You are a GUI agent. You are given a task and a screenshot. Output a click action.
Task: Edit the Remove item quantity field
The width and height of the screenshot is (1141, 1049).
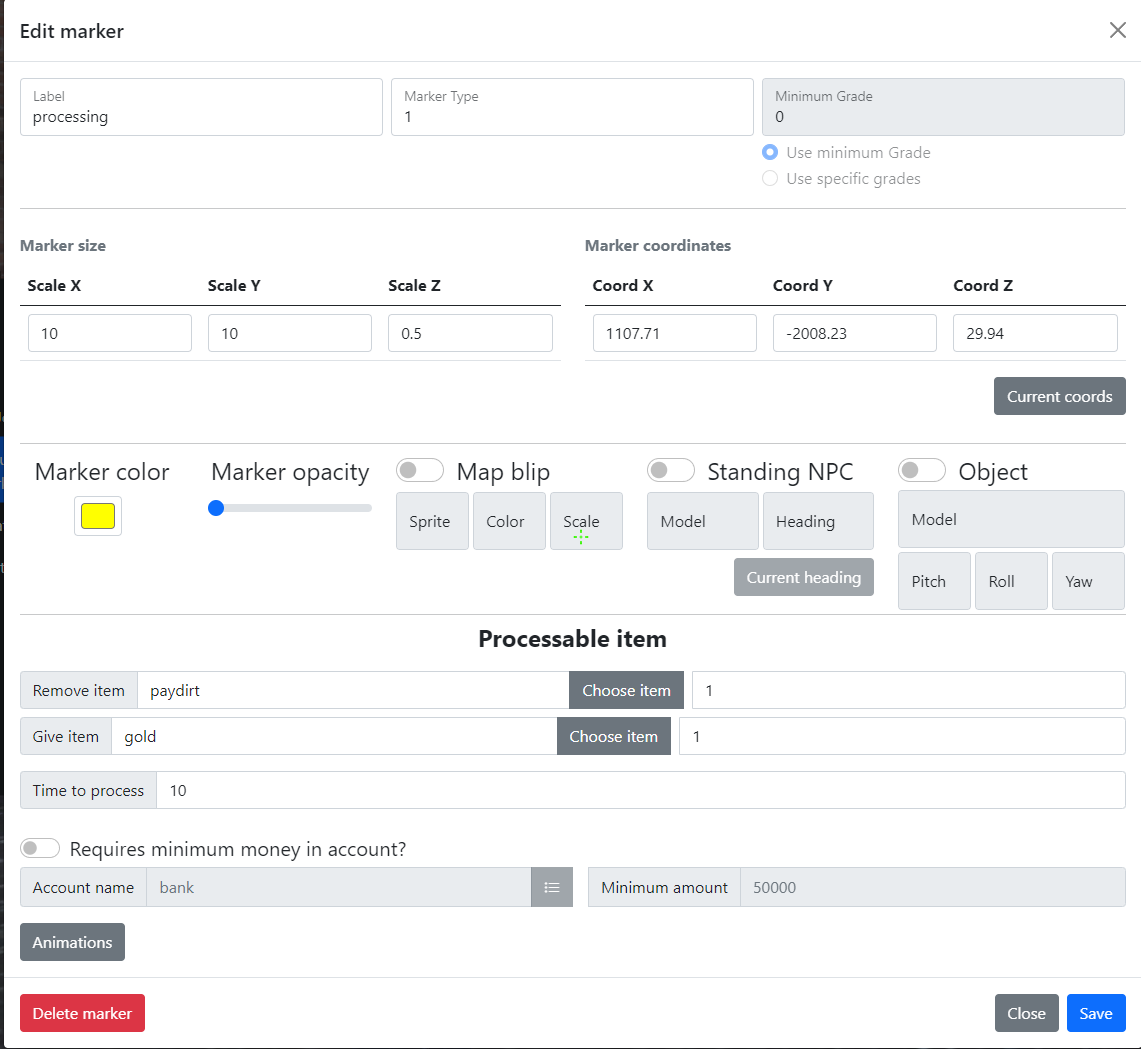[x=908, y=690]
